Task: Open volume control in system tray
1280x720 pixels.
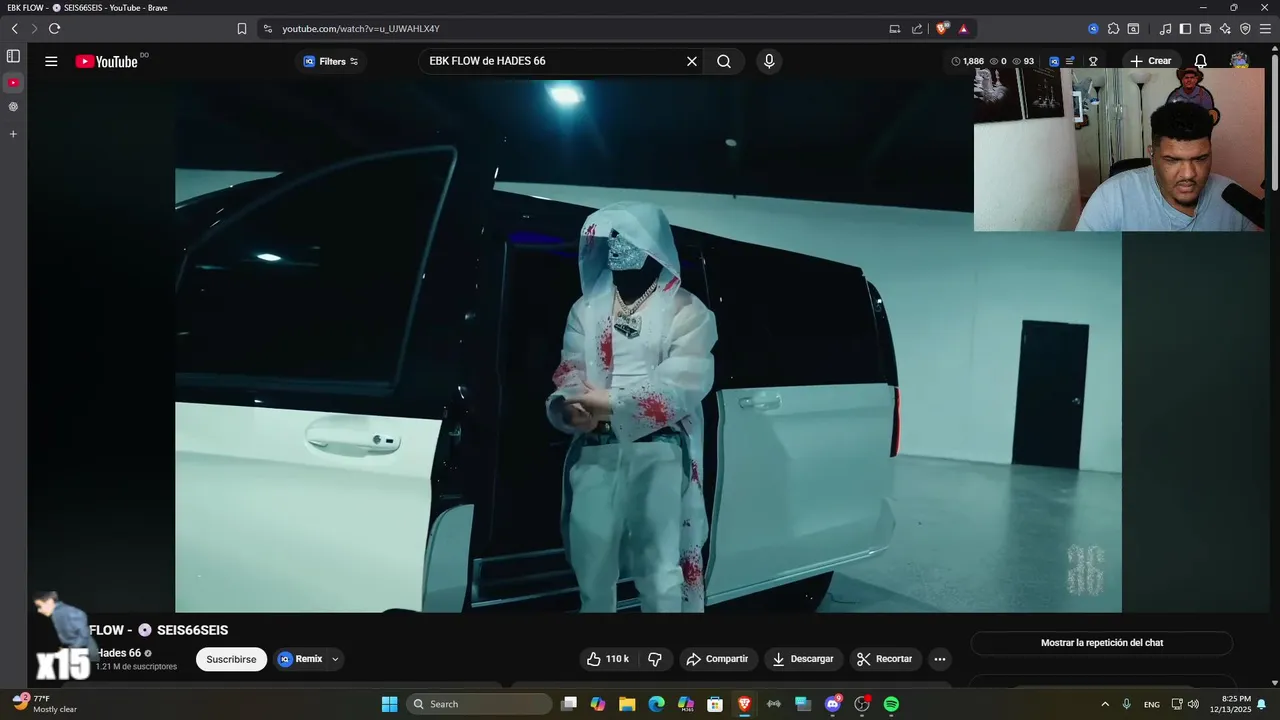Action: pos(1193,704)
